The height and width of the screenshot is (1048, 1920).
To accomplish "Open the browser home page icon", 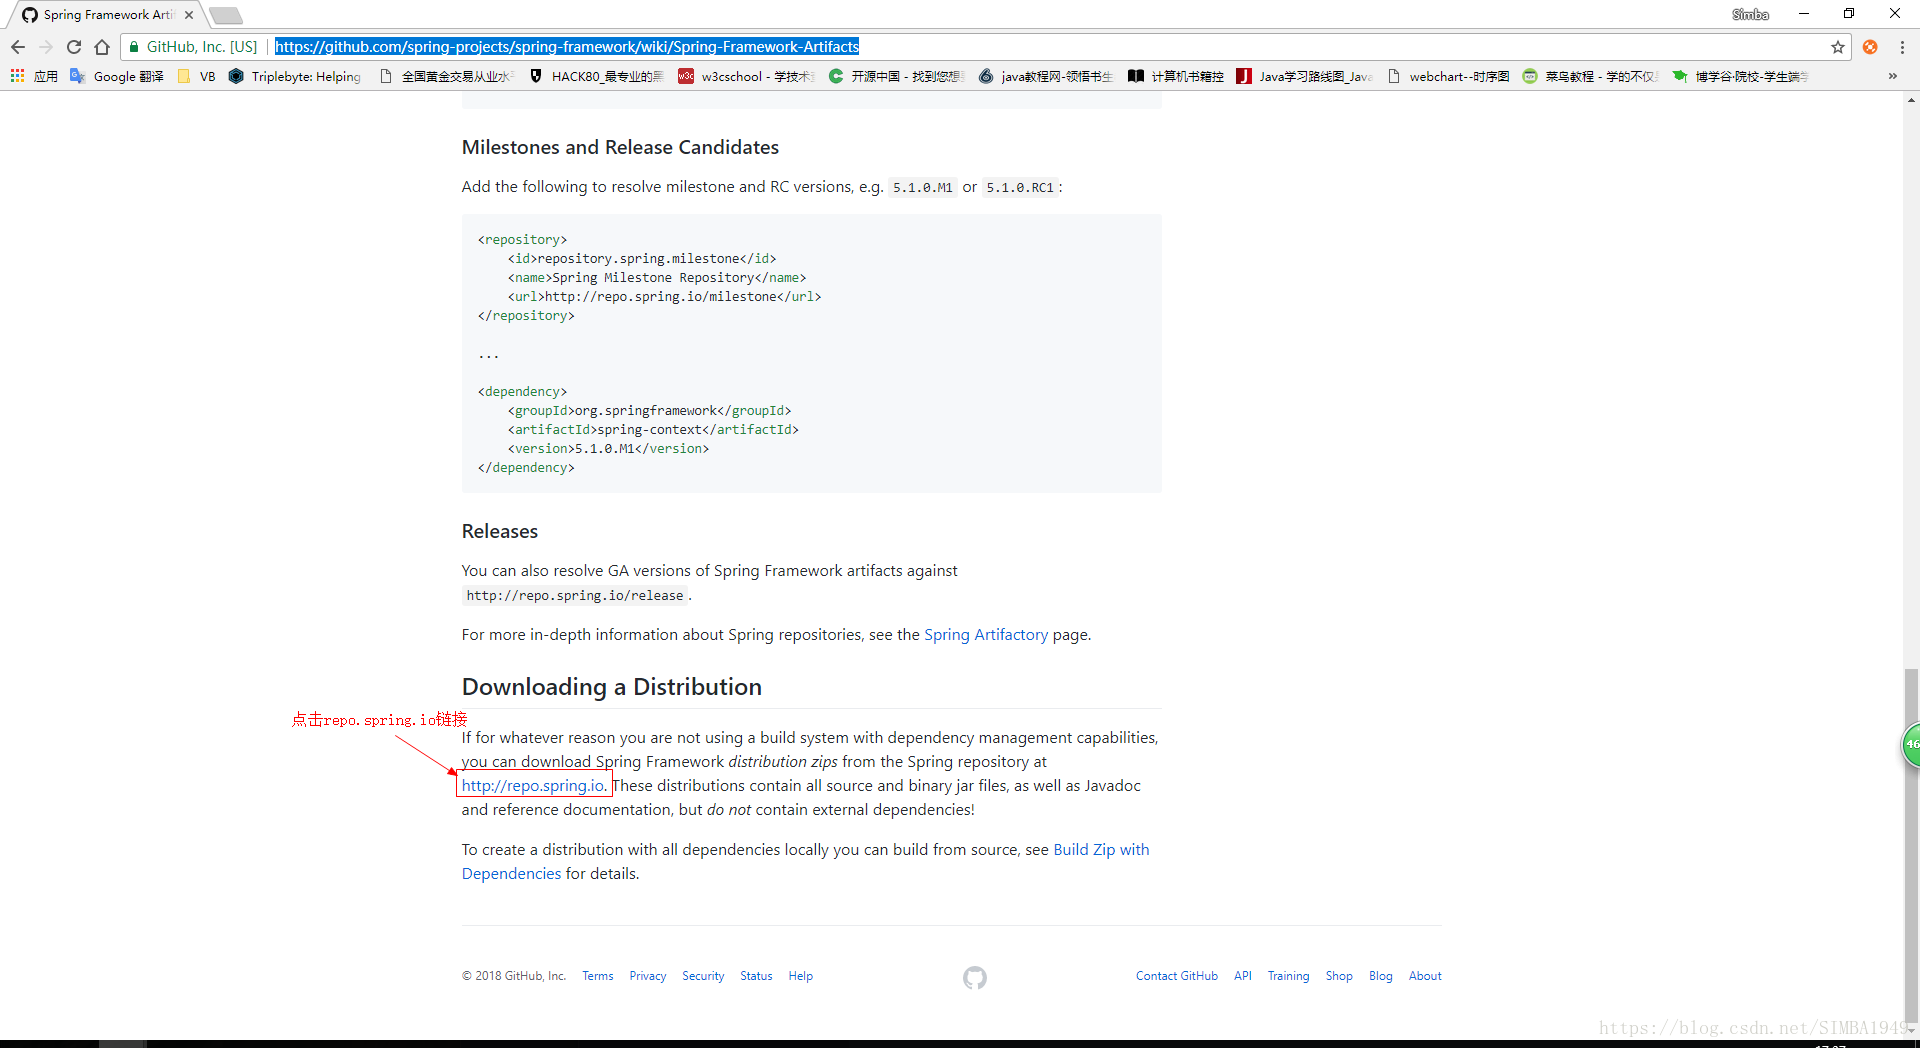I will click(x=102, y=47).
